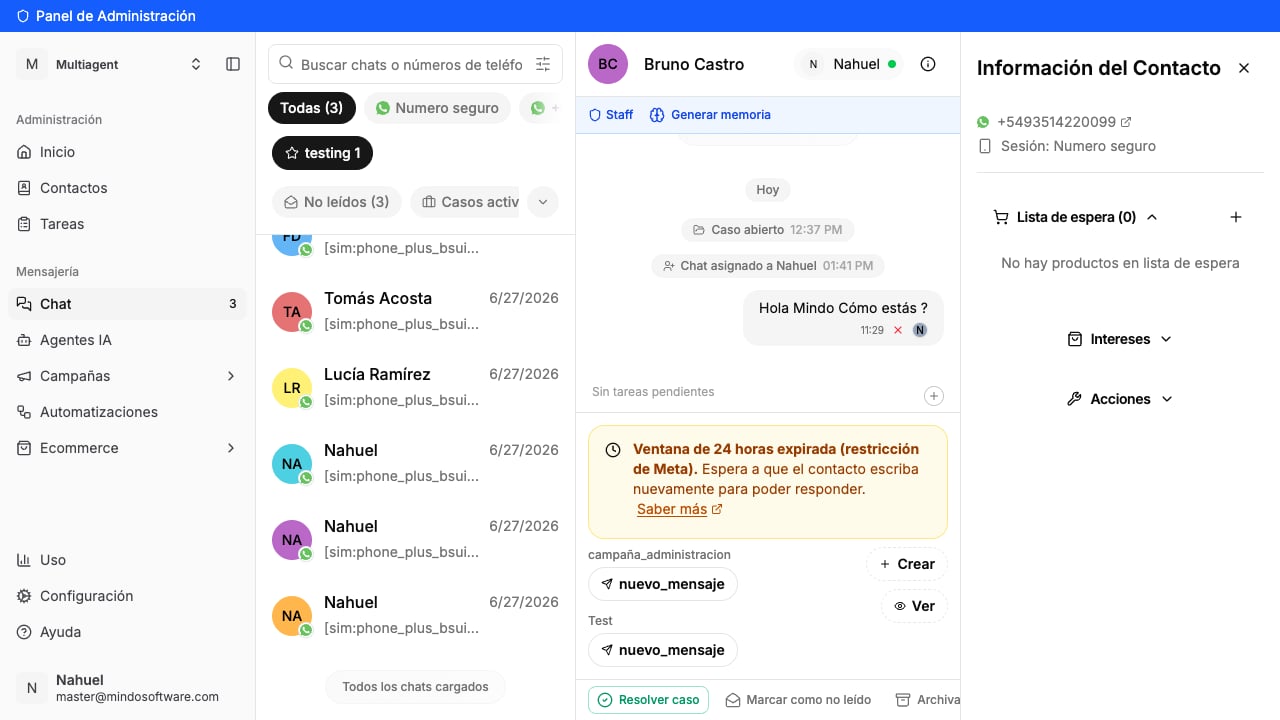Click the Chat asignado a Nahuel label
Viewport: 1280px width, 720px height.
[x=768, y=266]
